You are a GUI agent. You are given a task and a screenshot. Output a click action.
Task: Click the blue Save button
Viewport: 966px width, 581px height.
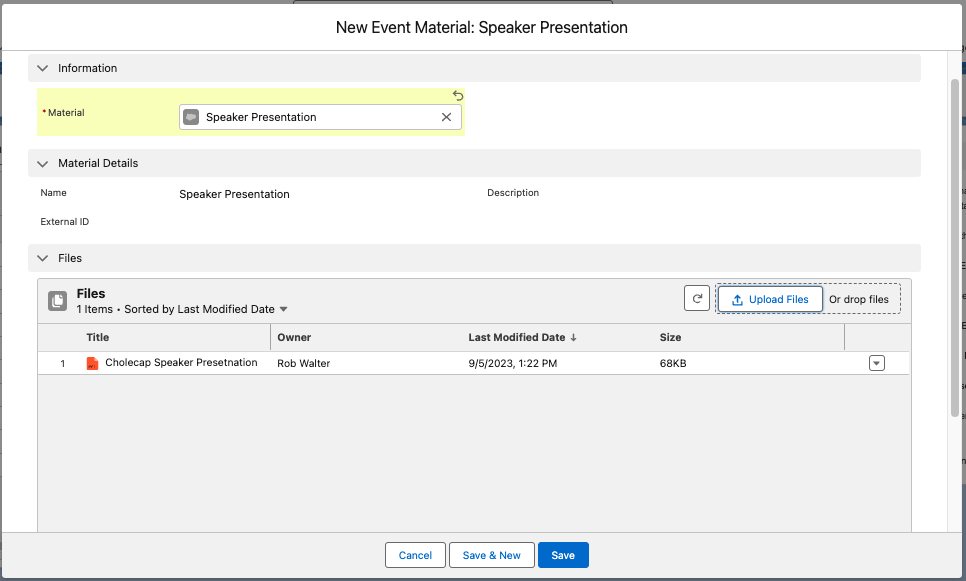coord(563,555)
